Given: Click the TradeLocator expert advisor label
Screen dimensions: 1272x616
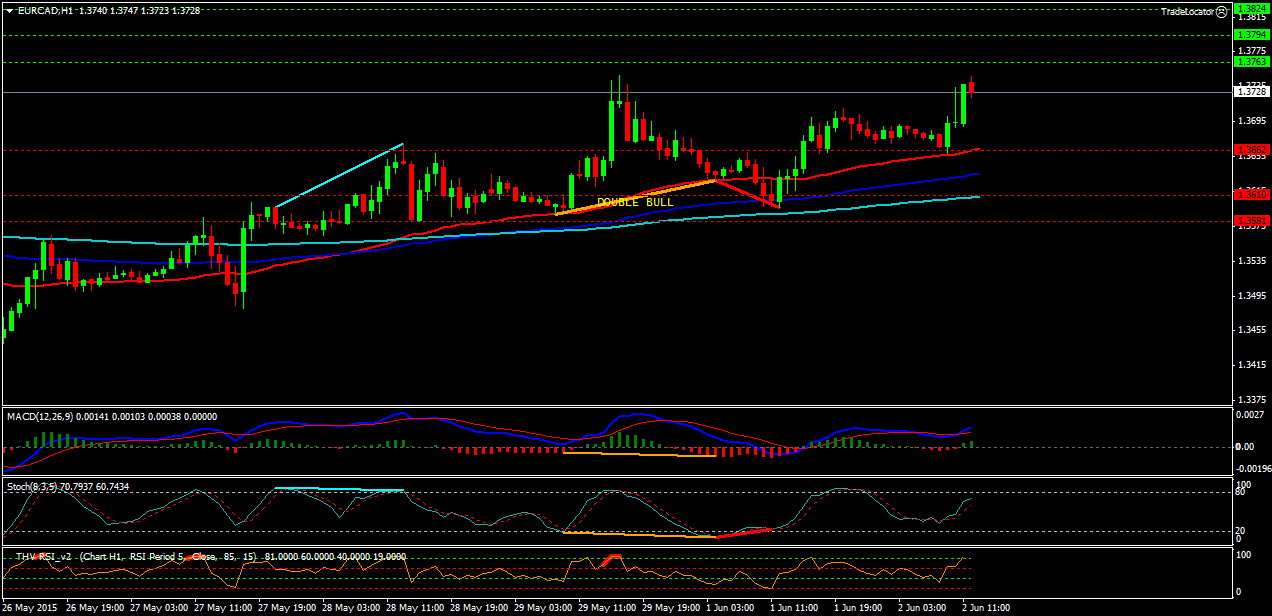Looking at the screenshot, I should (1188, 11).
